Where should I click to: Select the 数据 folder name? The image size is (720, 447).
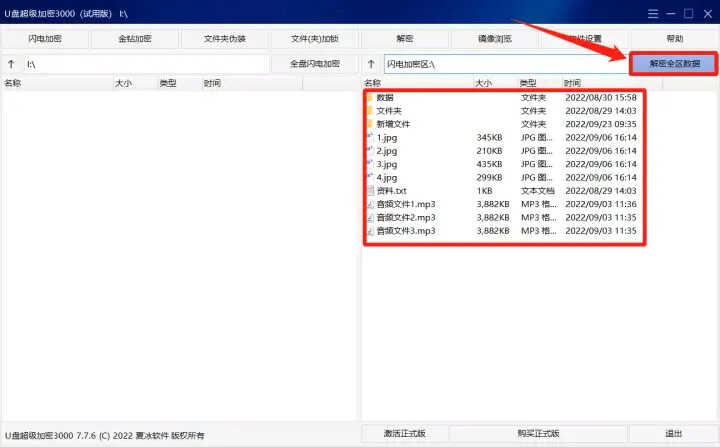[385, 97]
